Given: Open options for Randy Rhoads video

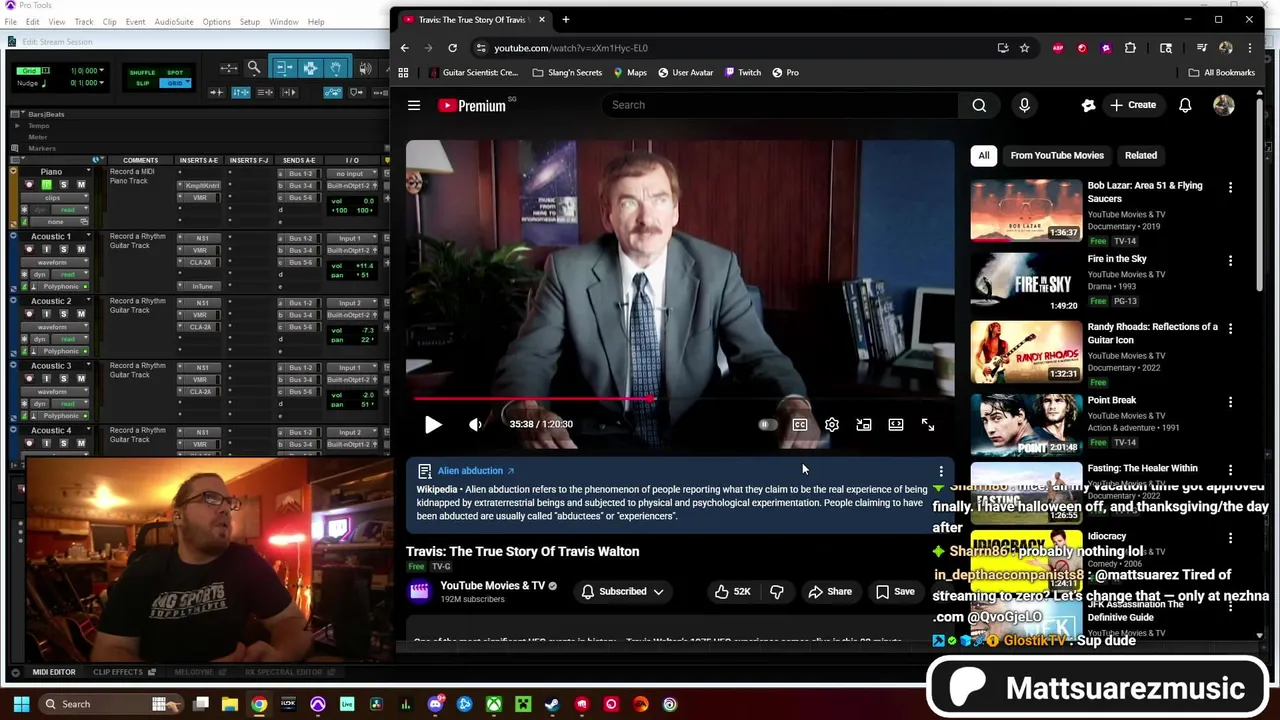Looking at the screenshot, I should tap(1230, 328).
